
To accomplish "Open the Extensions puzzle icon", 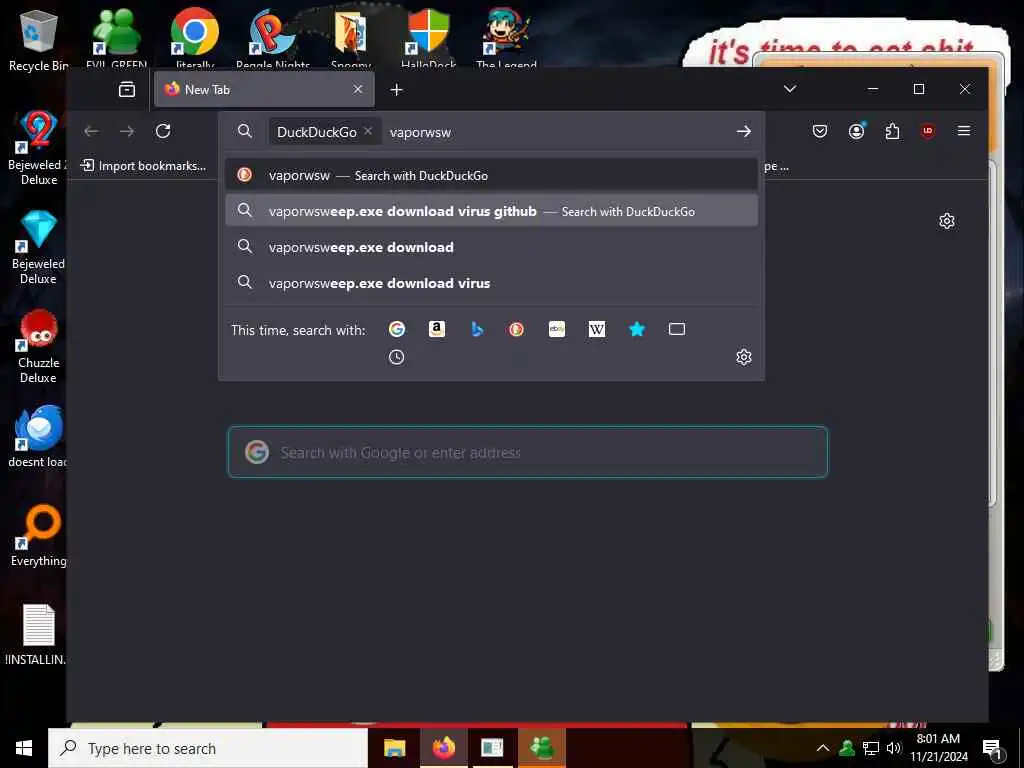I will pyautogui.click(x=892, y=131).
